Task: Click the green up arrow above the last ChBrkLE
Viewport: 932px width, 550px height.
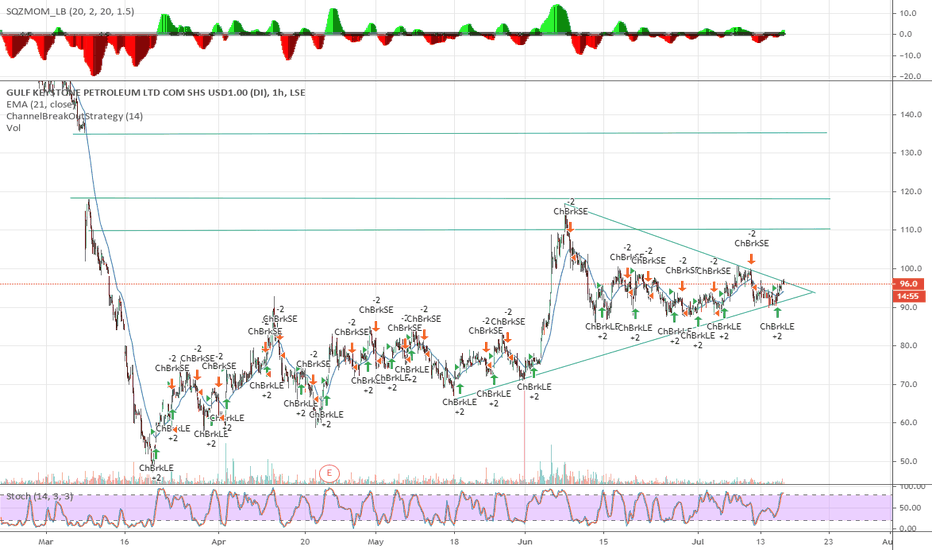Action: tap(777, 312)
